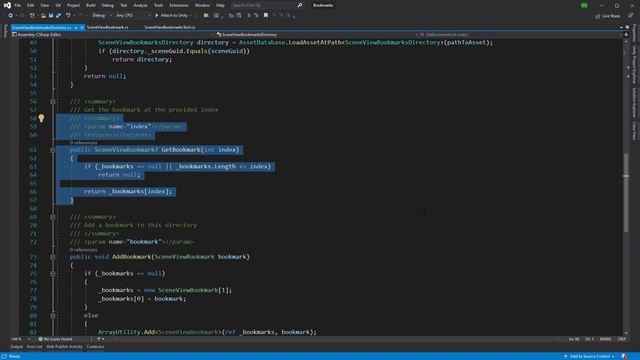Screen dimensions: 640x360
Task: Click the Open File folder icon
Action: (x=43, y=16)
